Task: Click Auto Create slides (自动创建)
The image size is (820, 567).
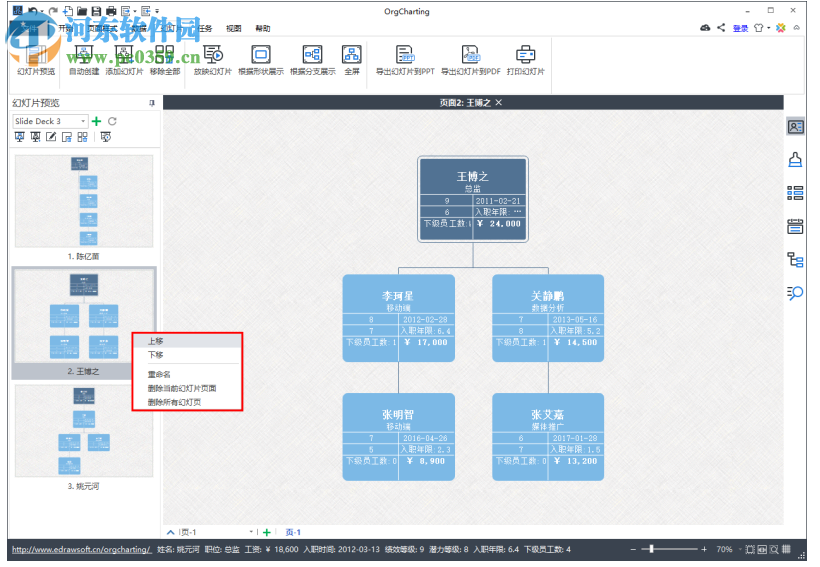Action: tap(84, 61)
